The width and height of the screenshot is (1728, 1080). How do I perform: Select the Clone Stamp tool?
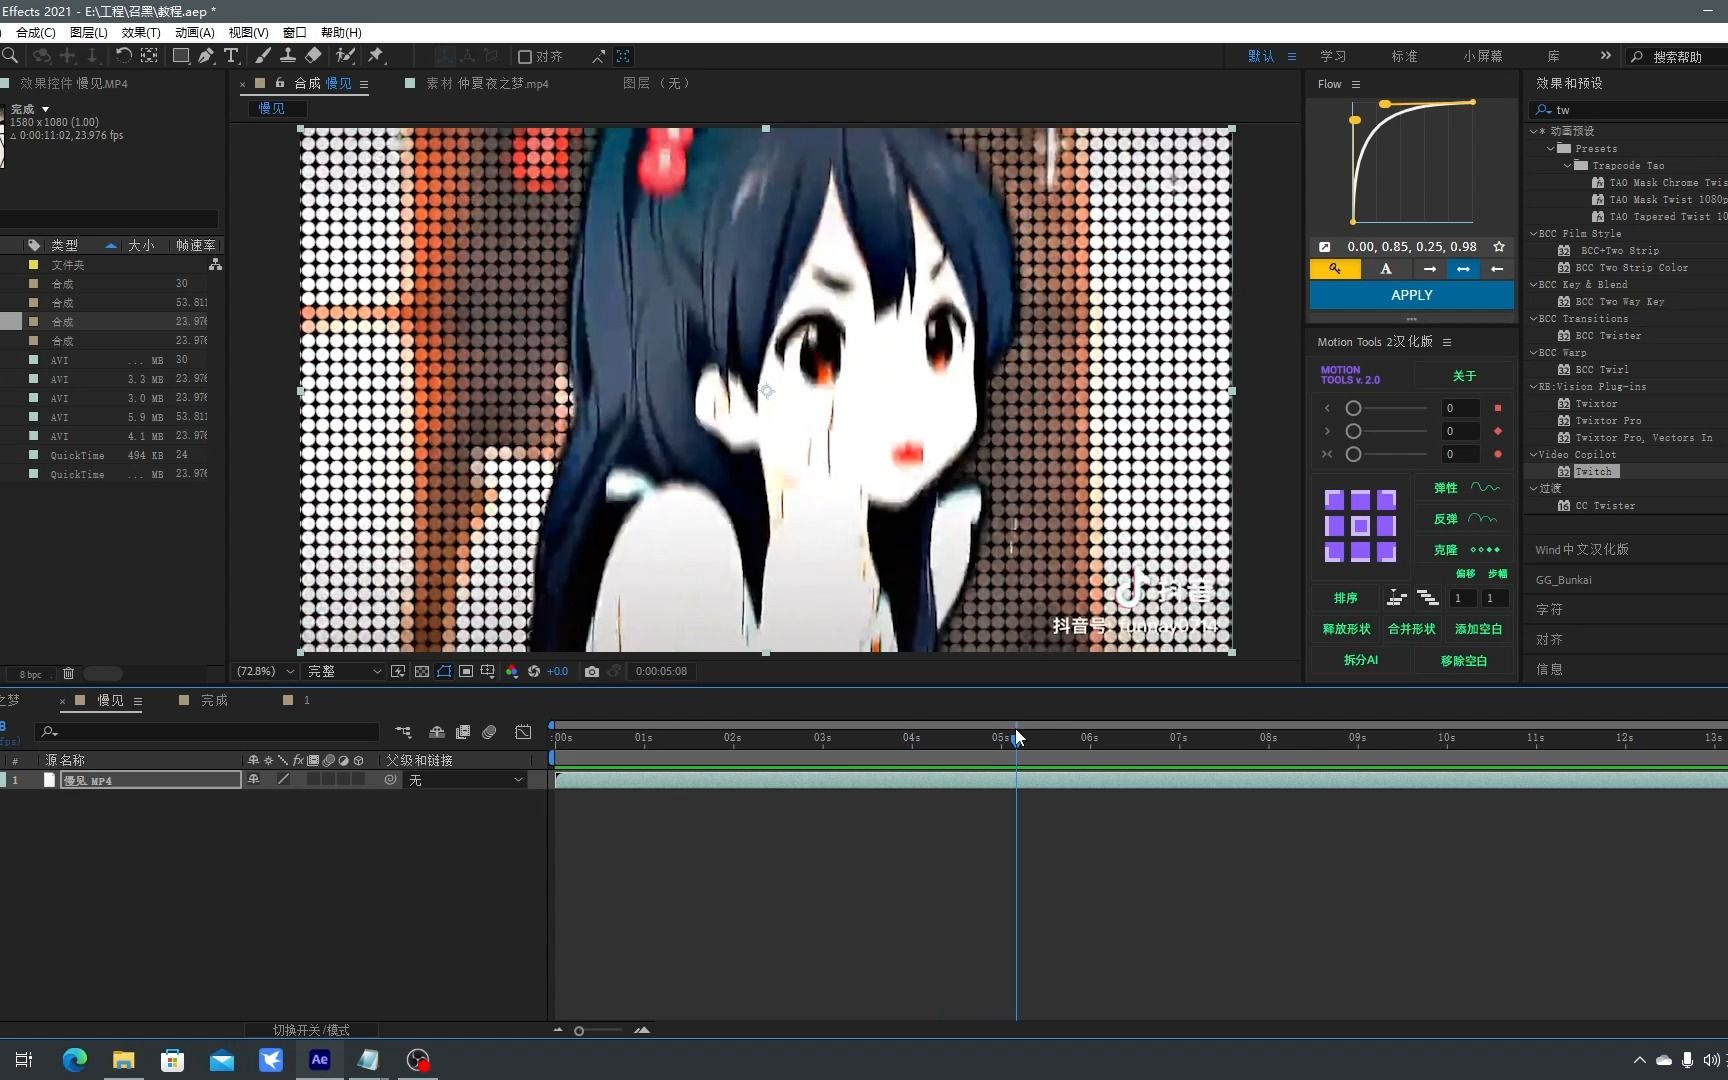289,56
